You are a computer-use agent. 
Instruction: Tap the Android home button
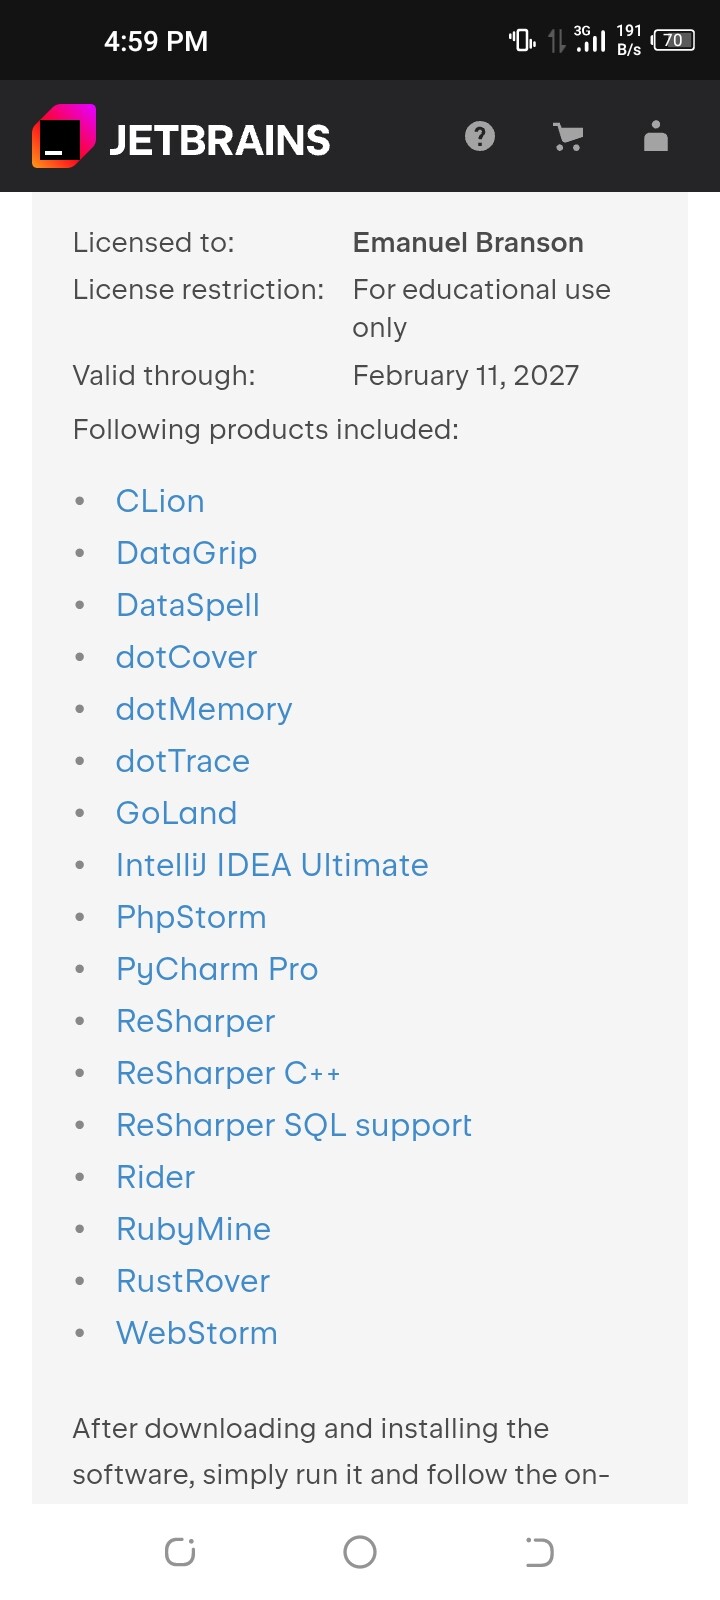(x=360, y=1552)
